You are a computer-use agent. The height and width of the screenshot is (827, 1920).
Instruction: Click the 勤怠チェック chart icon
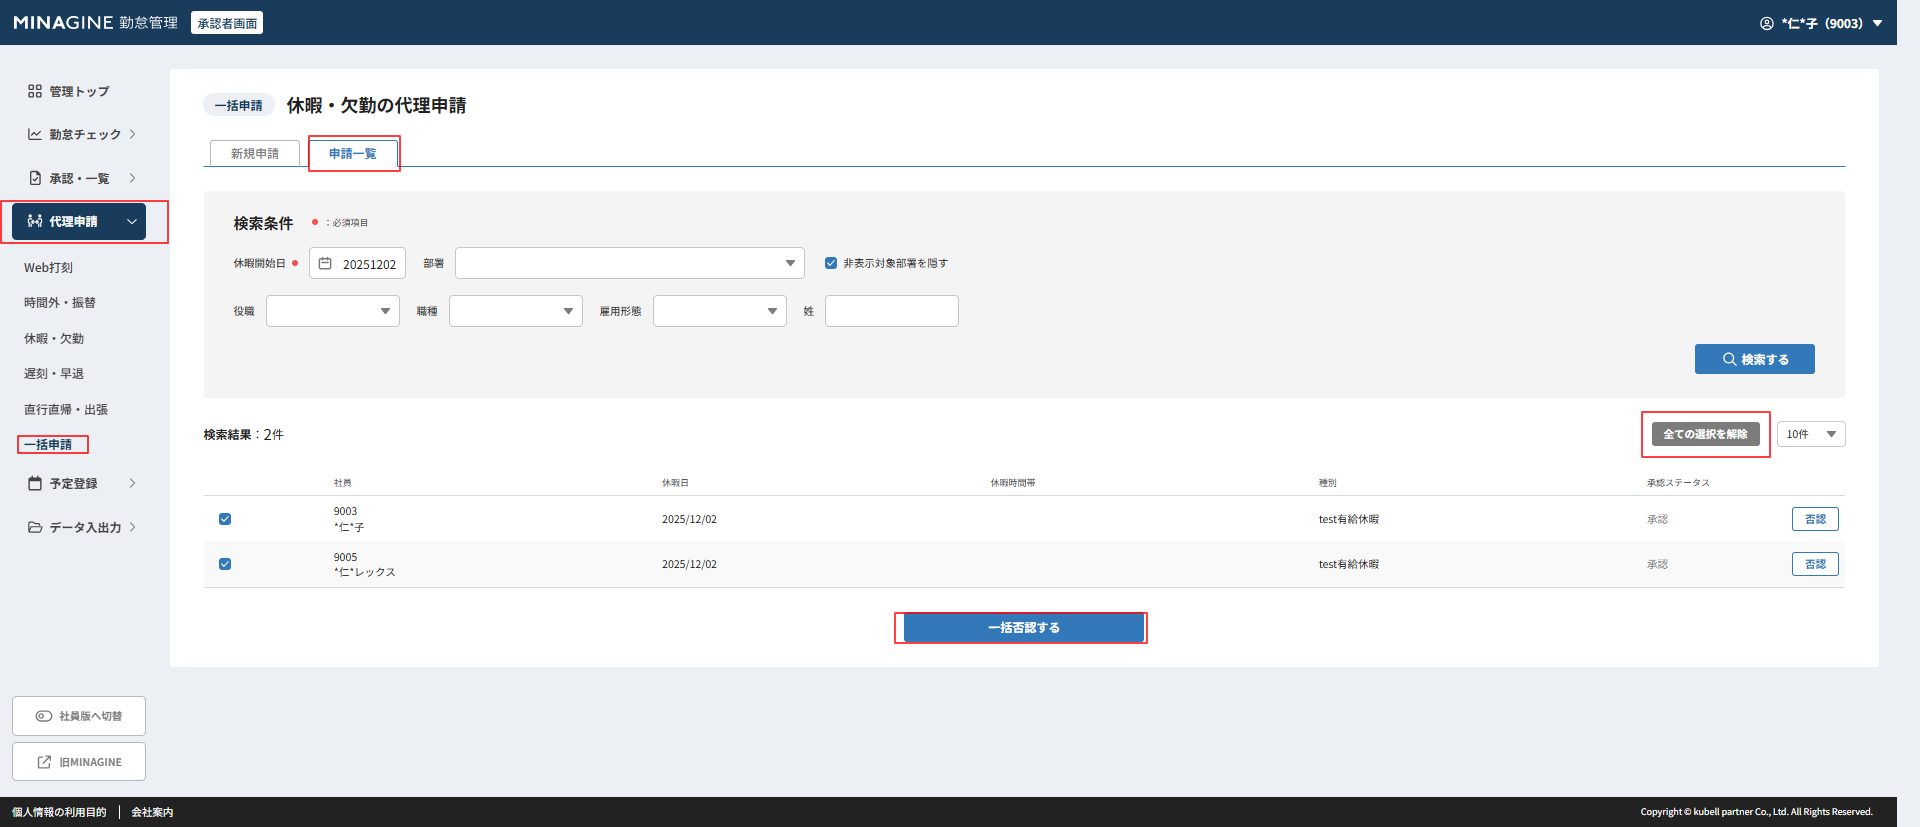[35, 134]
